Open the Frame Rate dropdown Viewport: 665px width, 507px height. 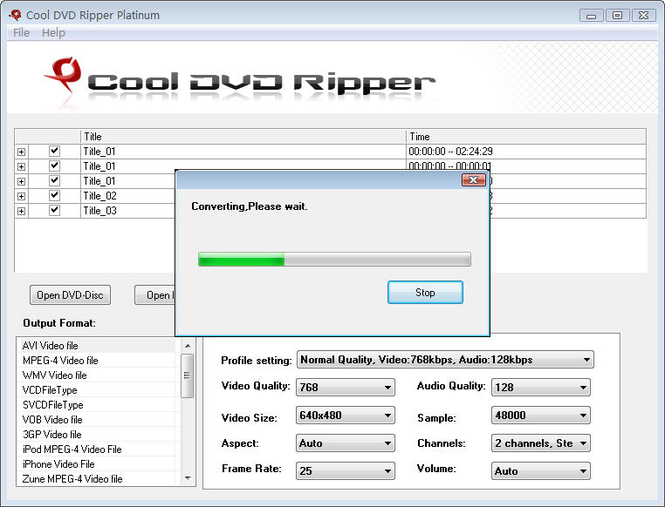(x=345, y=471)
